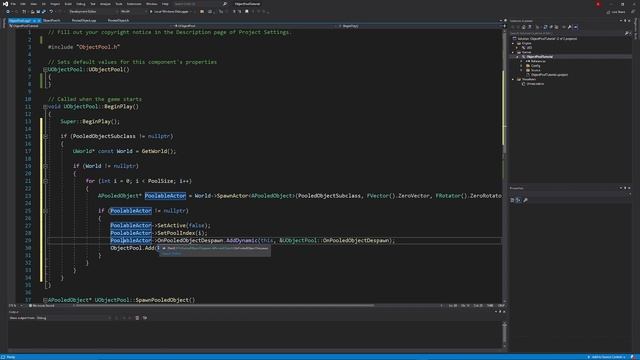Click Alphabetical sort icon in Properties panel

(x=518, y=200)
